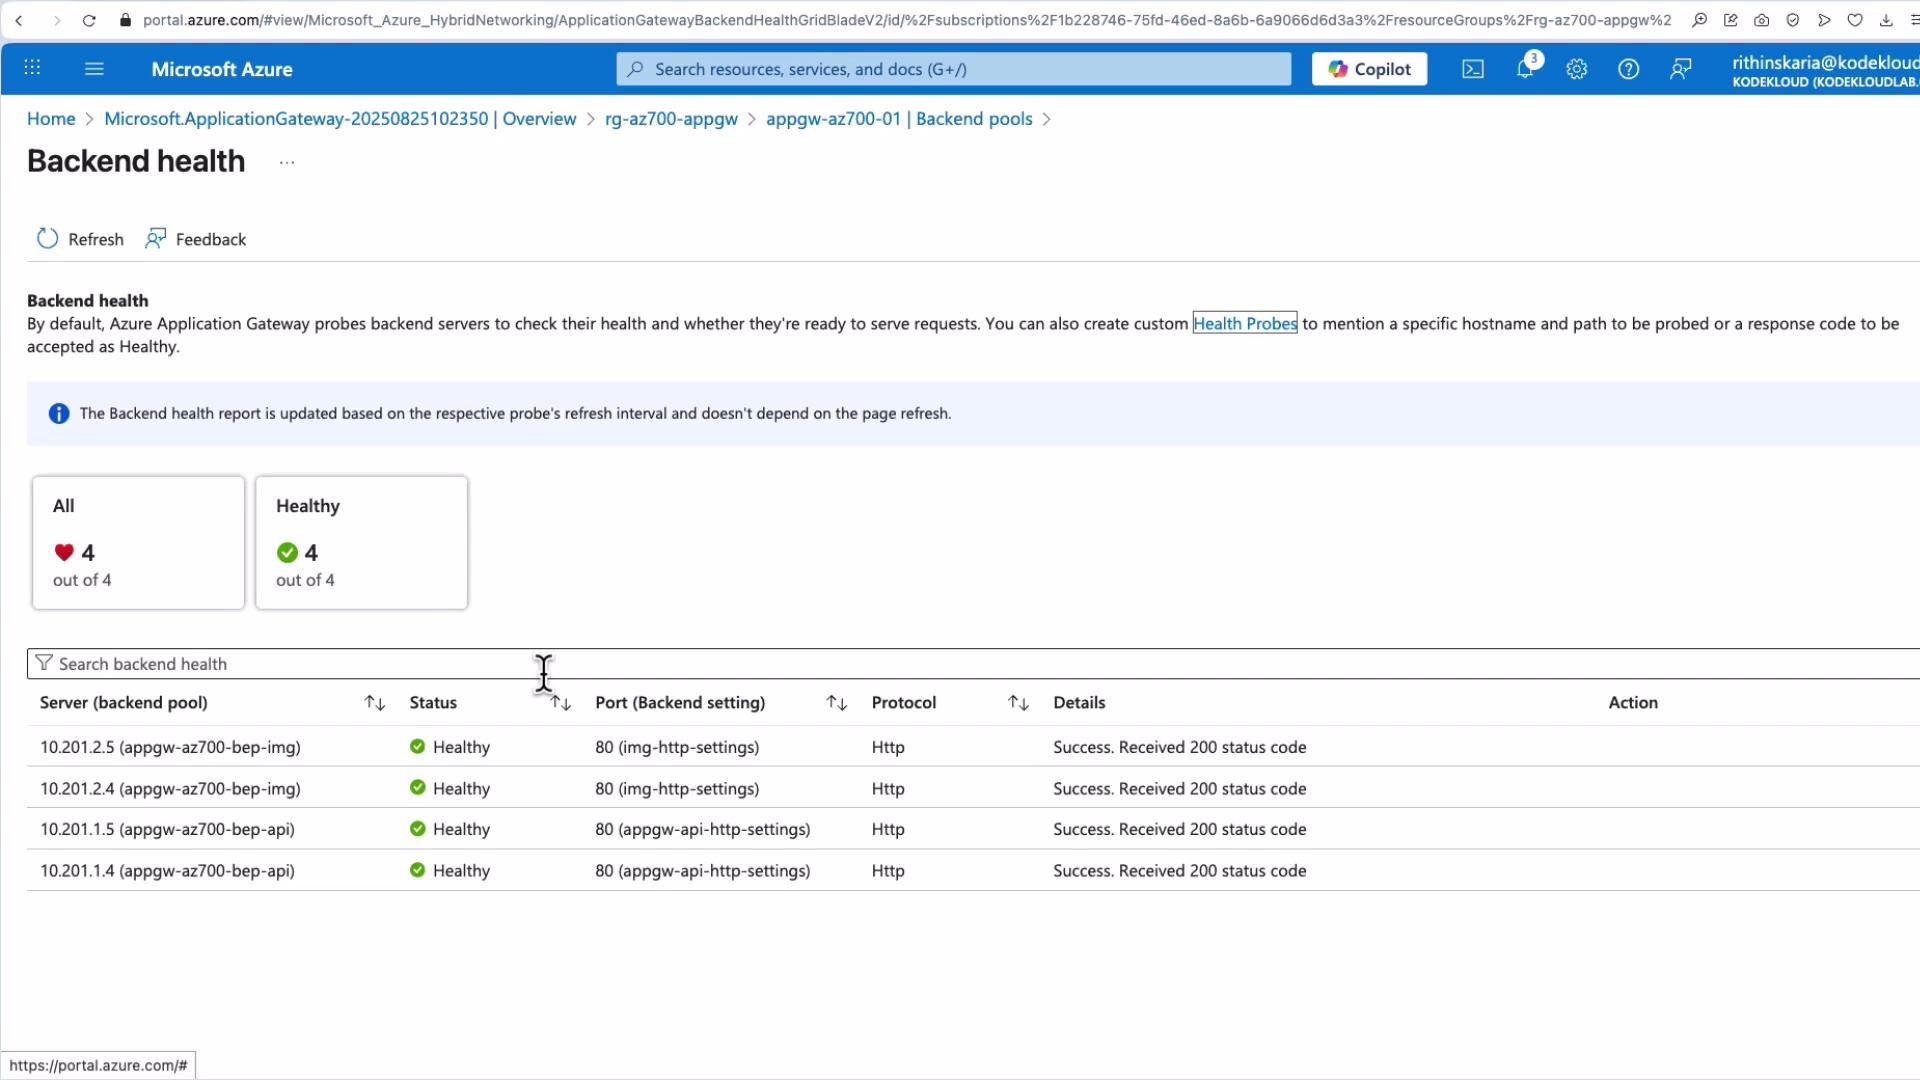Click the browser forward arrow
The height and width of the screenshot is (1080, 1920).
(57, 20)
